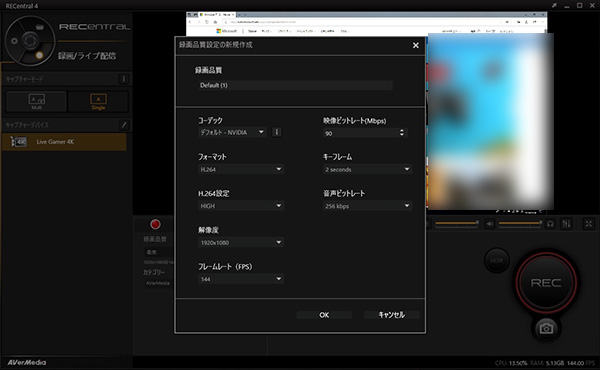Click the キャンセル cancel button
The height and width of the screenshot is (370, 600).
coord(391,315)
